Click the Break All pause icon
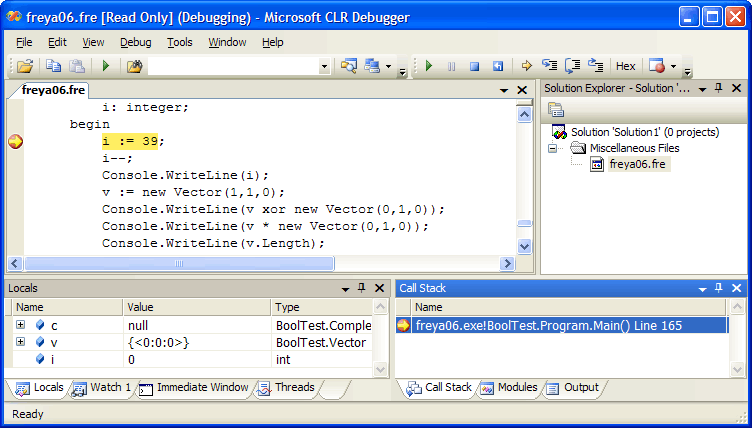Screen dimensions: 752x428 [451, 66]
